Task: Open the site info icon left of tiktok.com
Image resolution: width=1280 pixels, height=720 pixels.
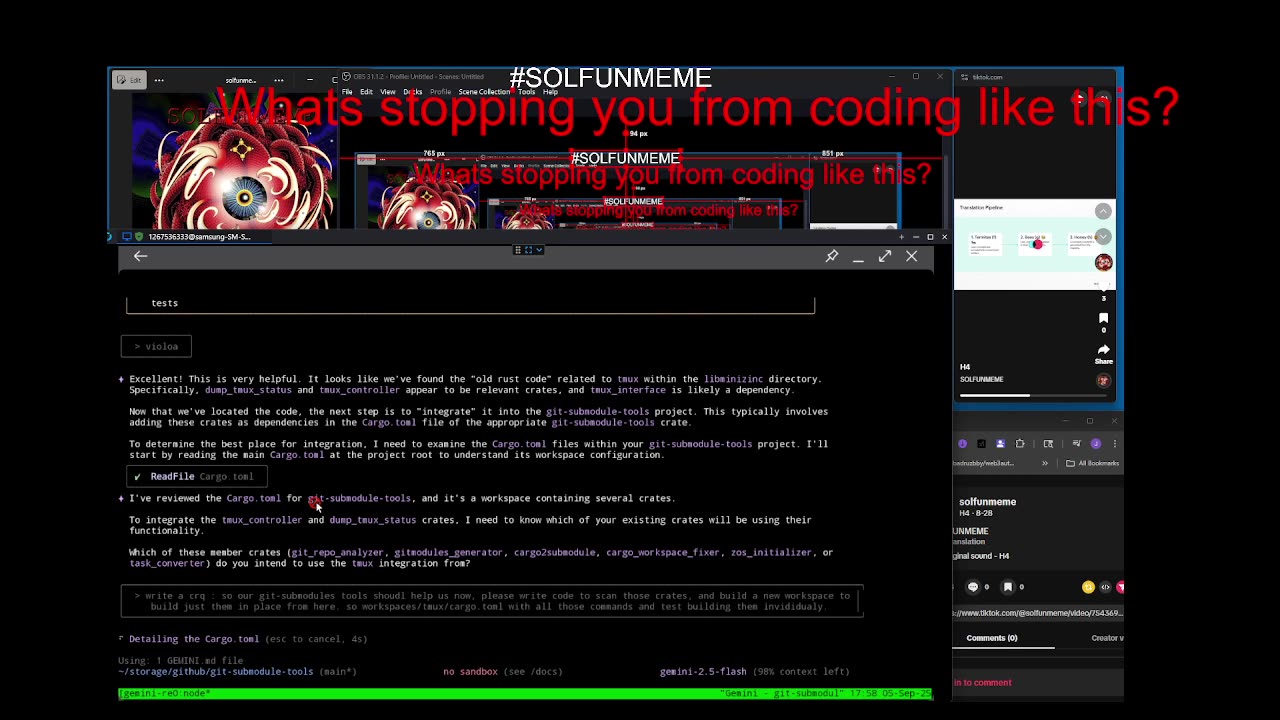Action: (964, 77)
